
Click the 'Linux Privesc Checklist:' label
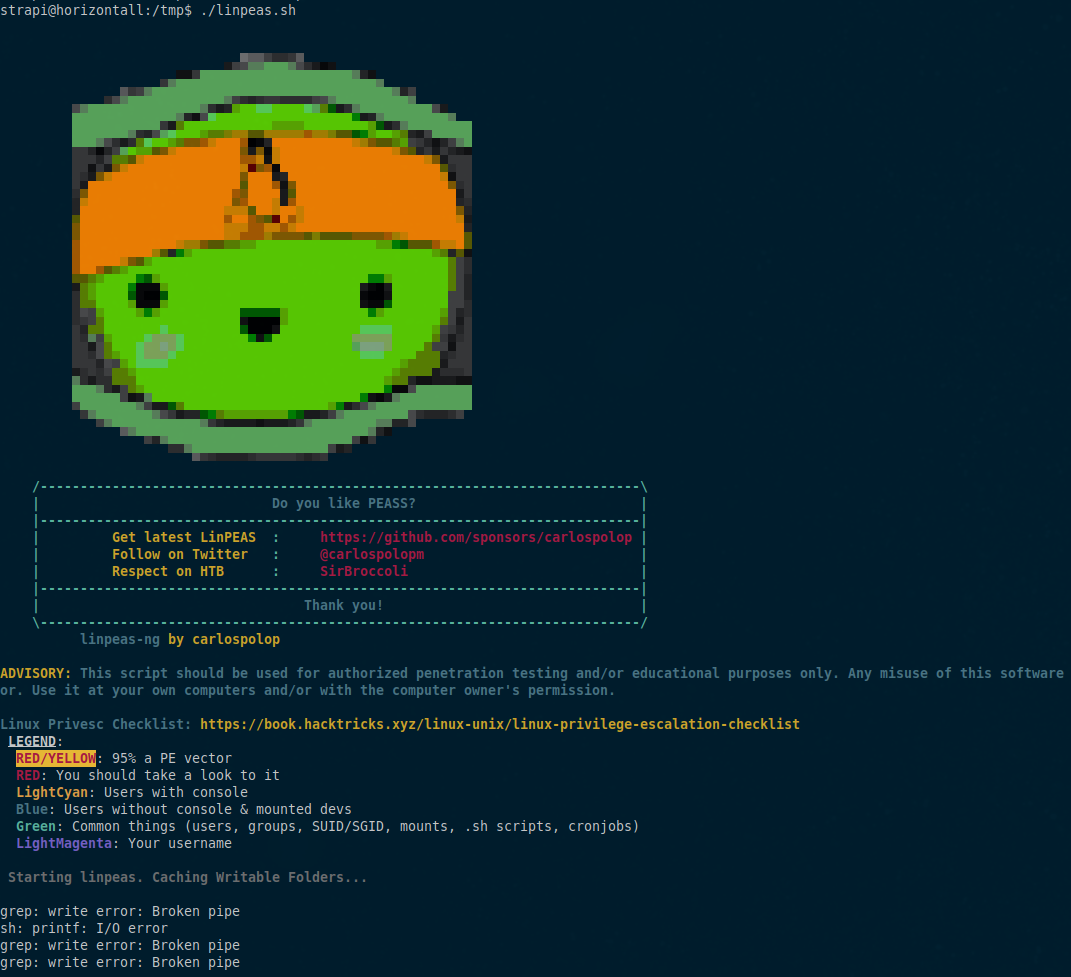[96, 724]
